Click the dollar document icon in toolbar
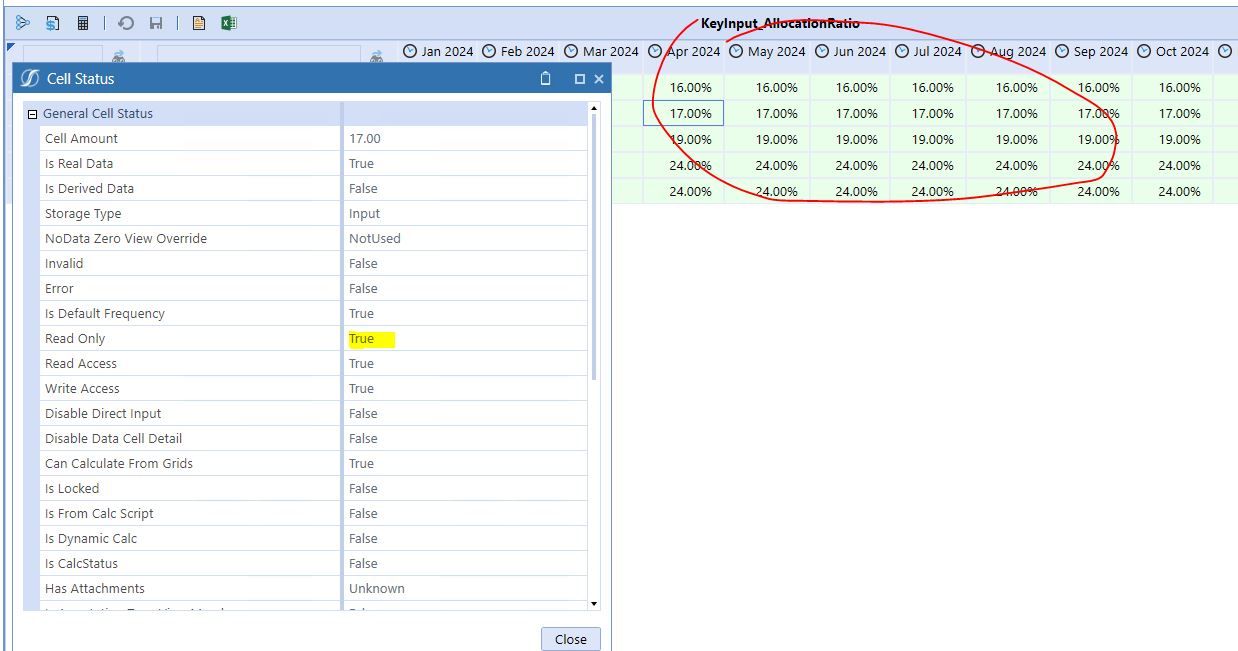Screen dimensions: 1238x651 53,23
